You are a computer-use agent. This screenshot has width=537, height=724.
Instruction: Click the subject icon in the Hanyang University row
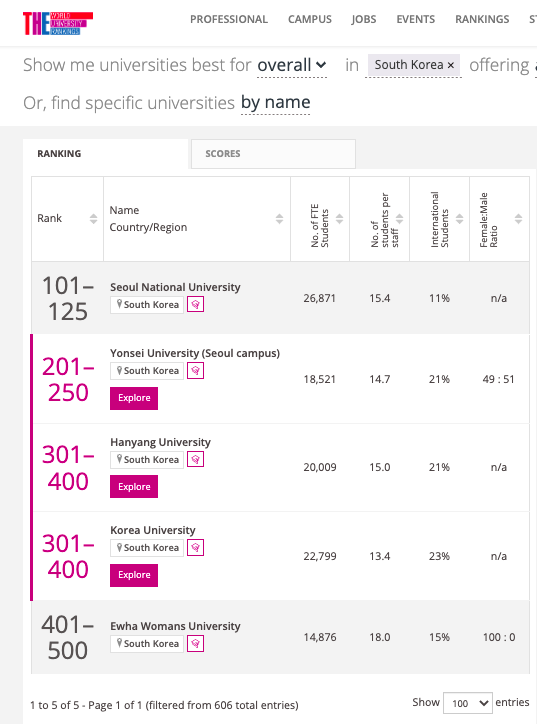tap(195, 459)
